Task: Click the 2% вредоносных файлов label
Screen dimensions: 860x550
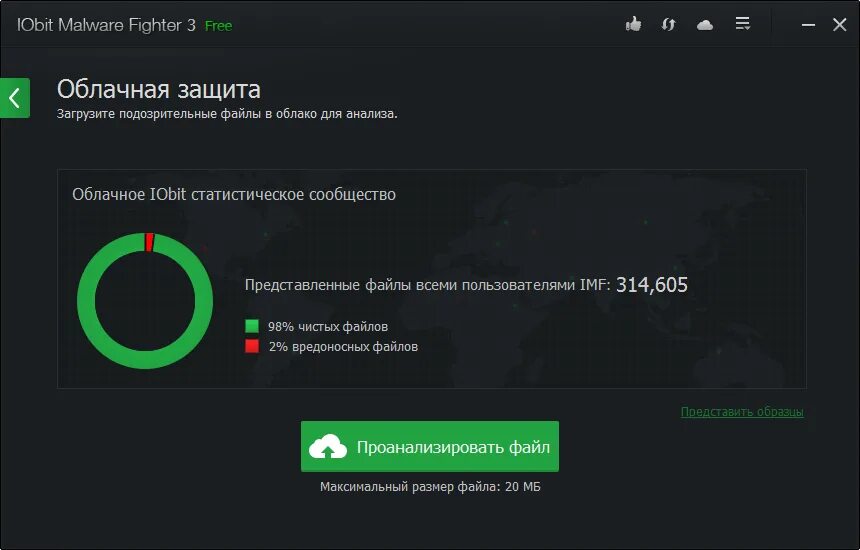Action: click(x=343, y=347)
